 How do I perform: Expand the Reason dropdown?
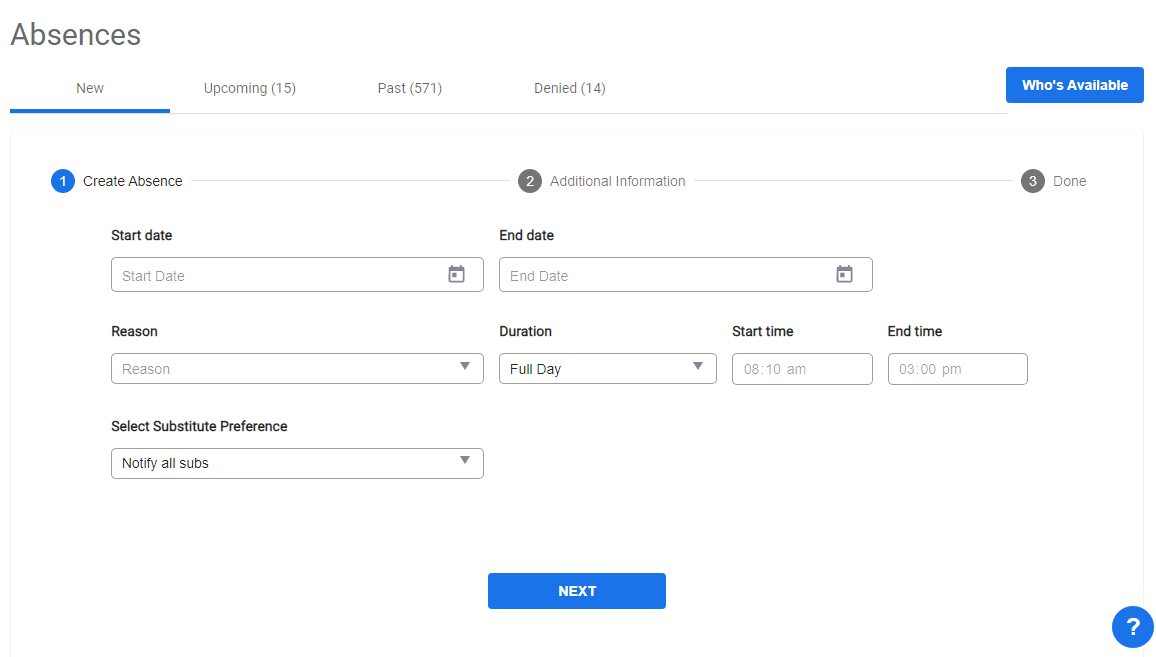297,368
